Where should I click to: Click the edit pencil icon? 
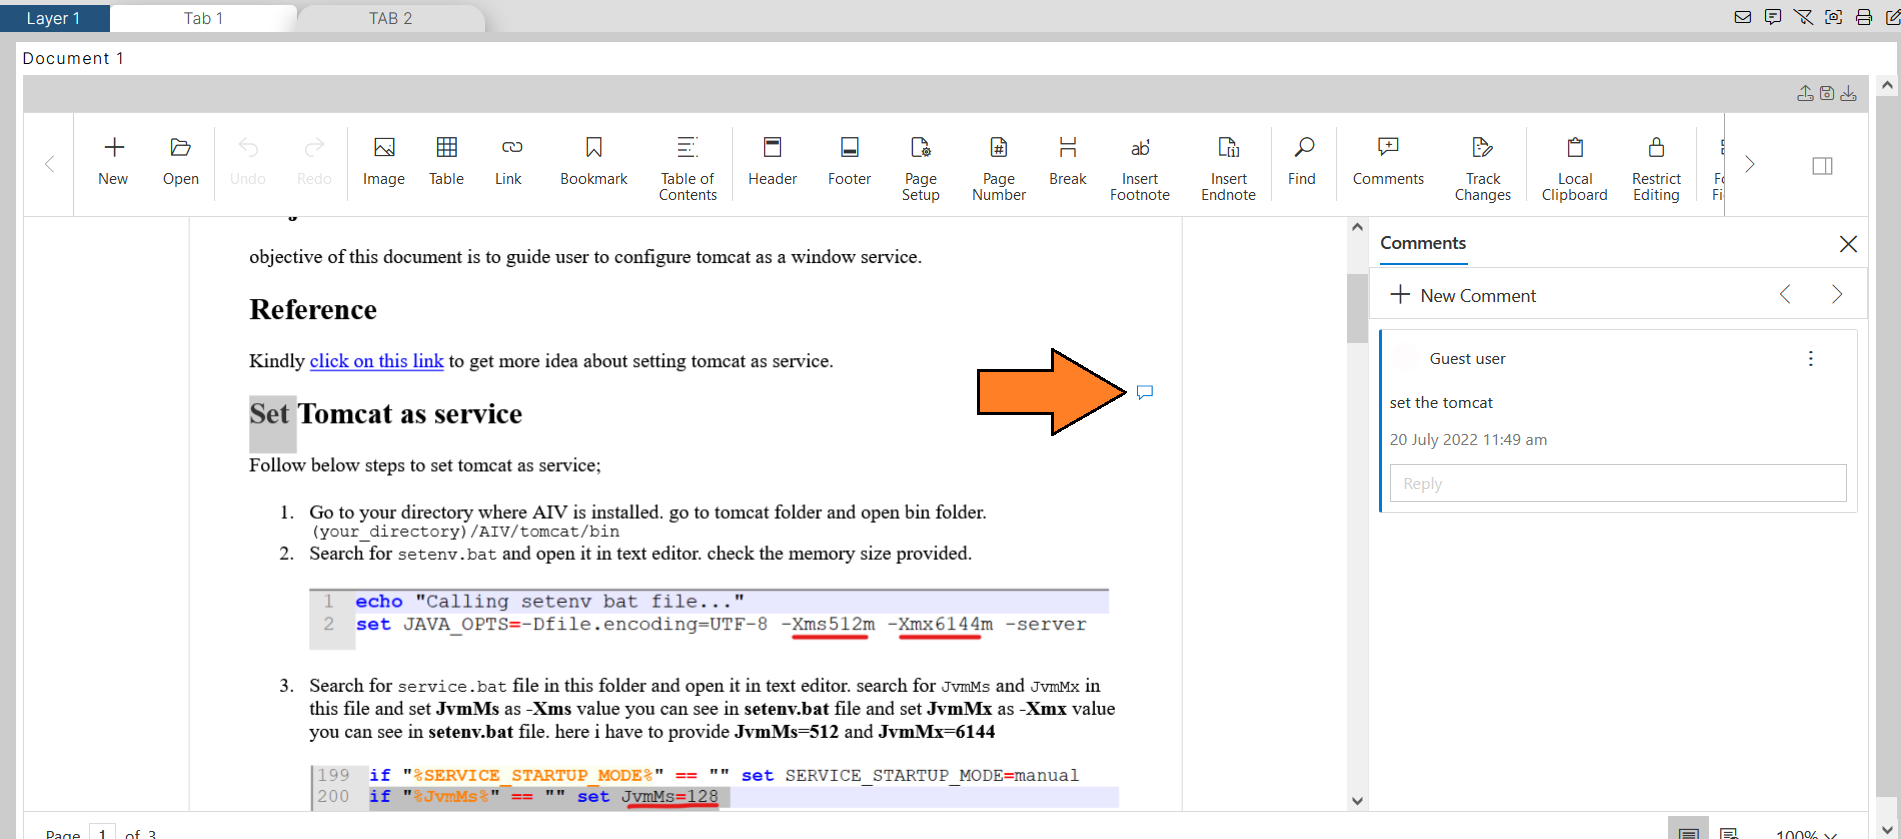coord(1892,17)
